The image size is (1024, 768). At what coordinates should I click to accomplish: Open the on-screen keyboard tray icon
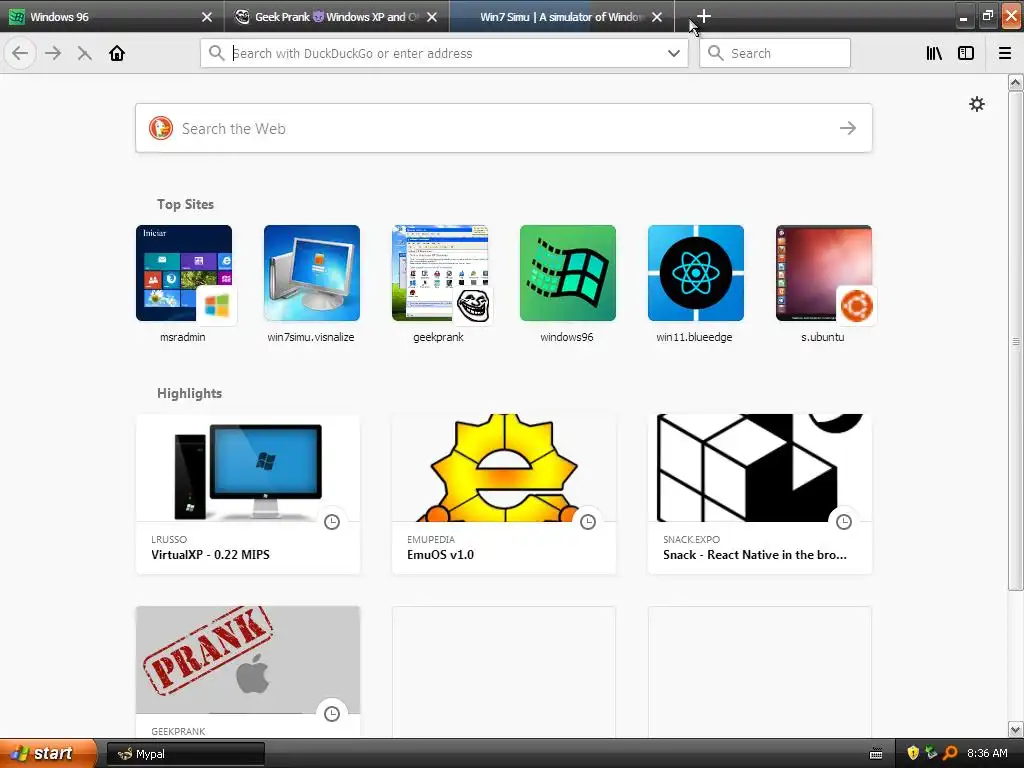(876, 754)
